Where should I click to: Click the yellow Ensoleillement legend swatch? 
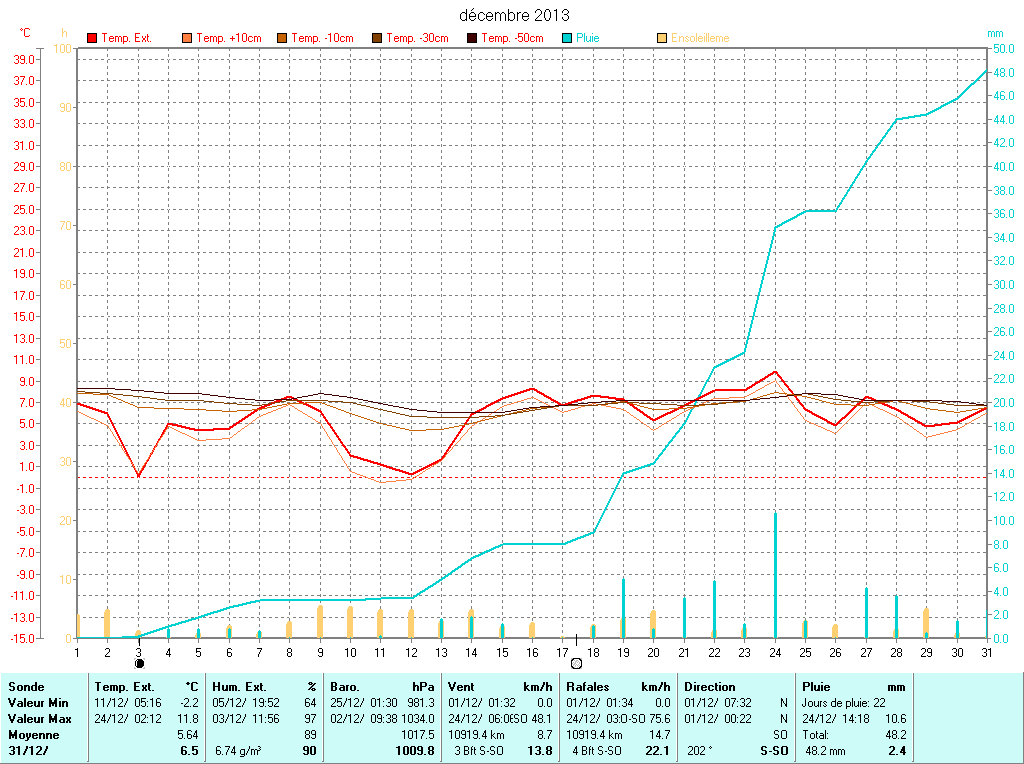[662, 38]
